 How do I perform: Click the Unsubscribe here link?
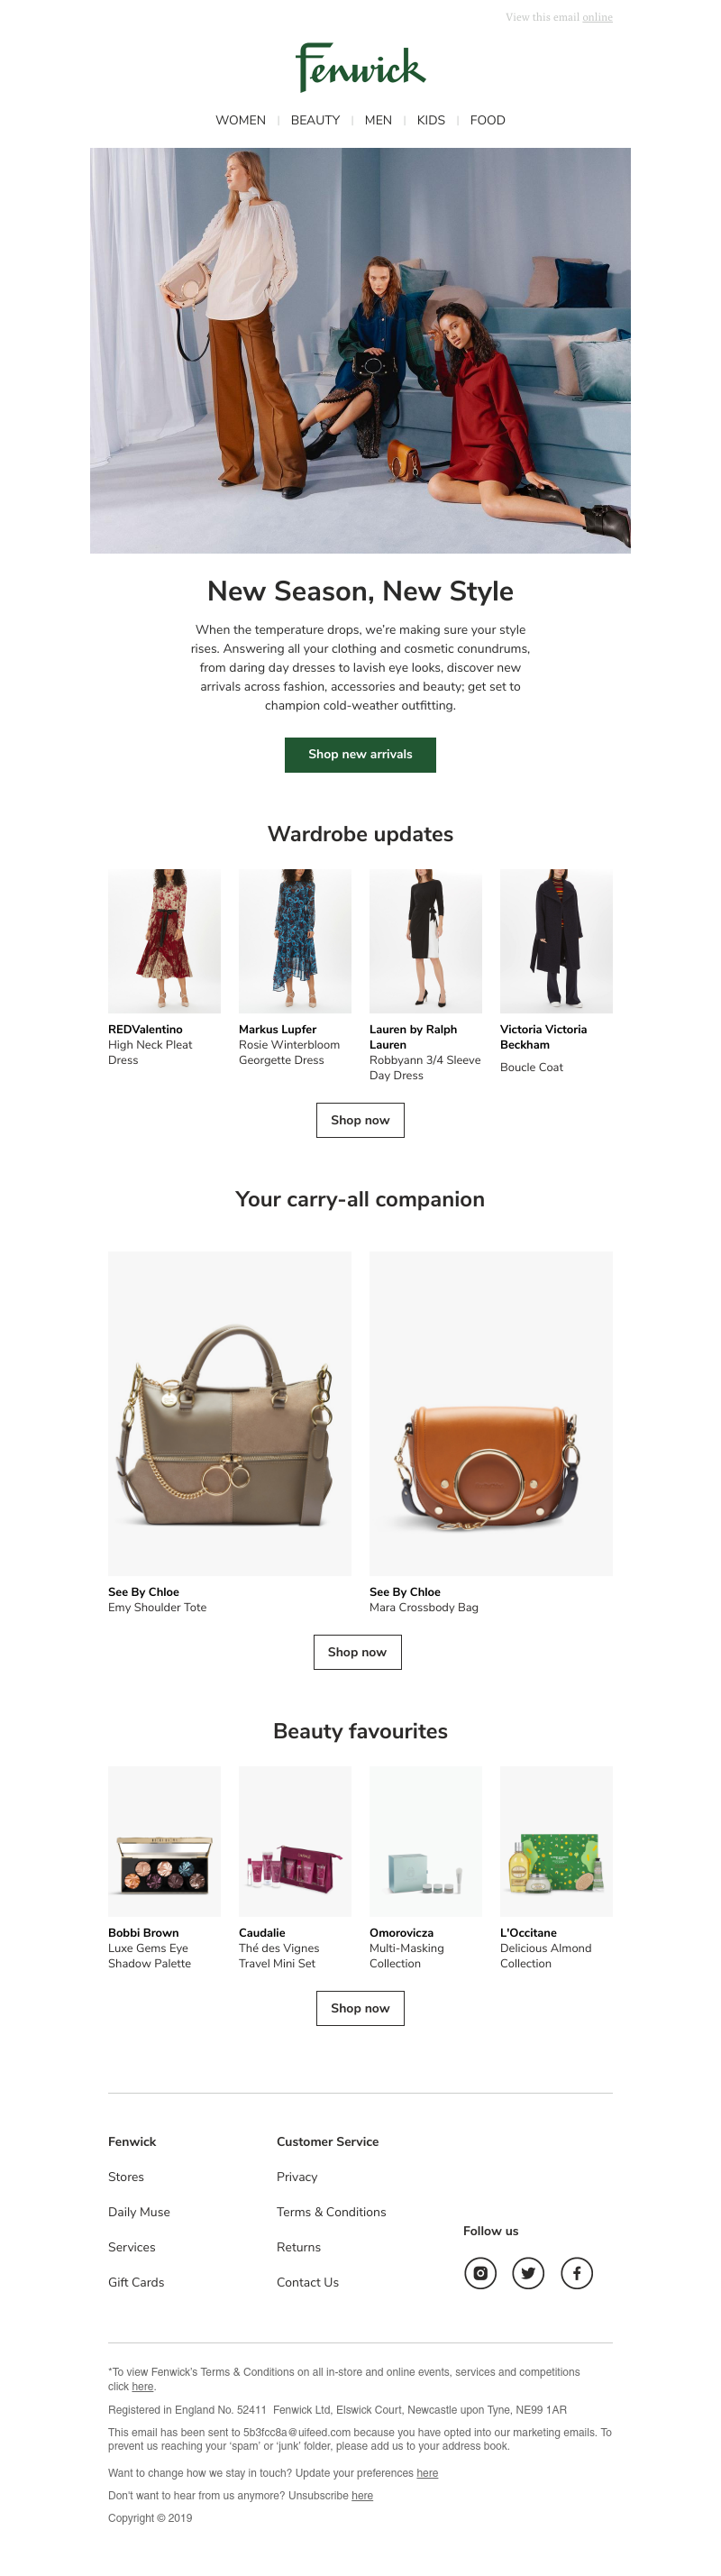362,2496
